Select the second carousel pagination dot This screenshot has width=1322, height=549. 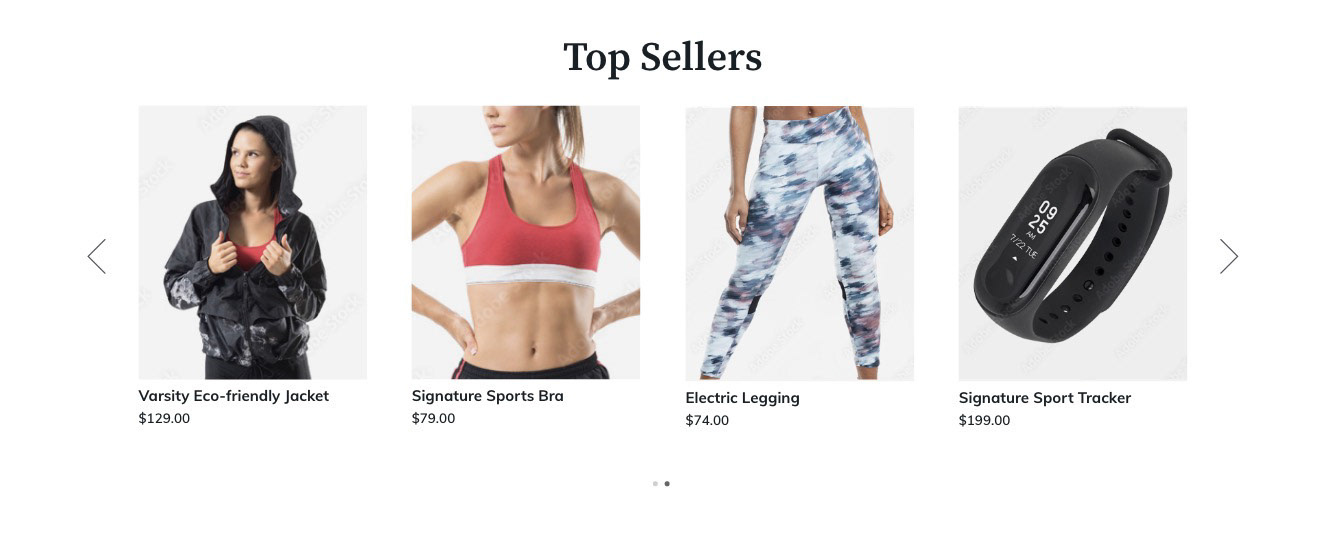[667, 484]
